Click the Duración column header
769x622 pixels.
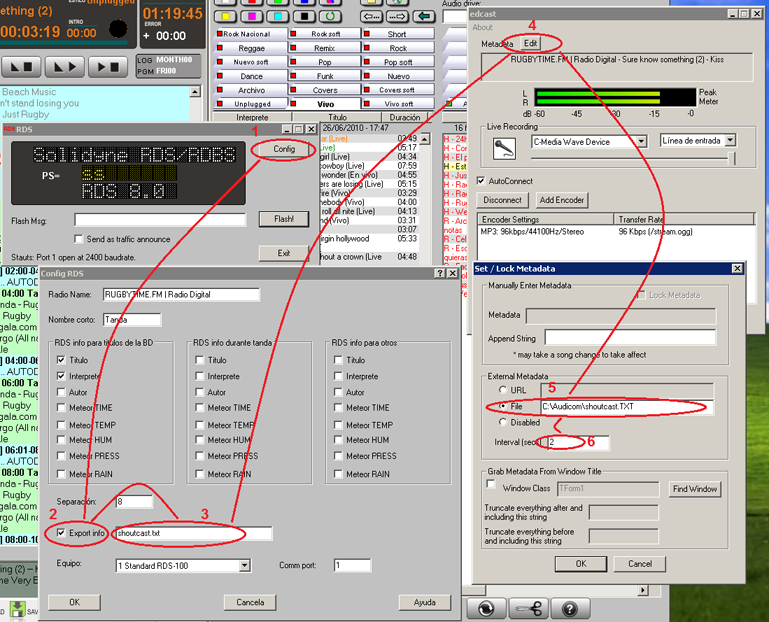tap(405, 117)
